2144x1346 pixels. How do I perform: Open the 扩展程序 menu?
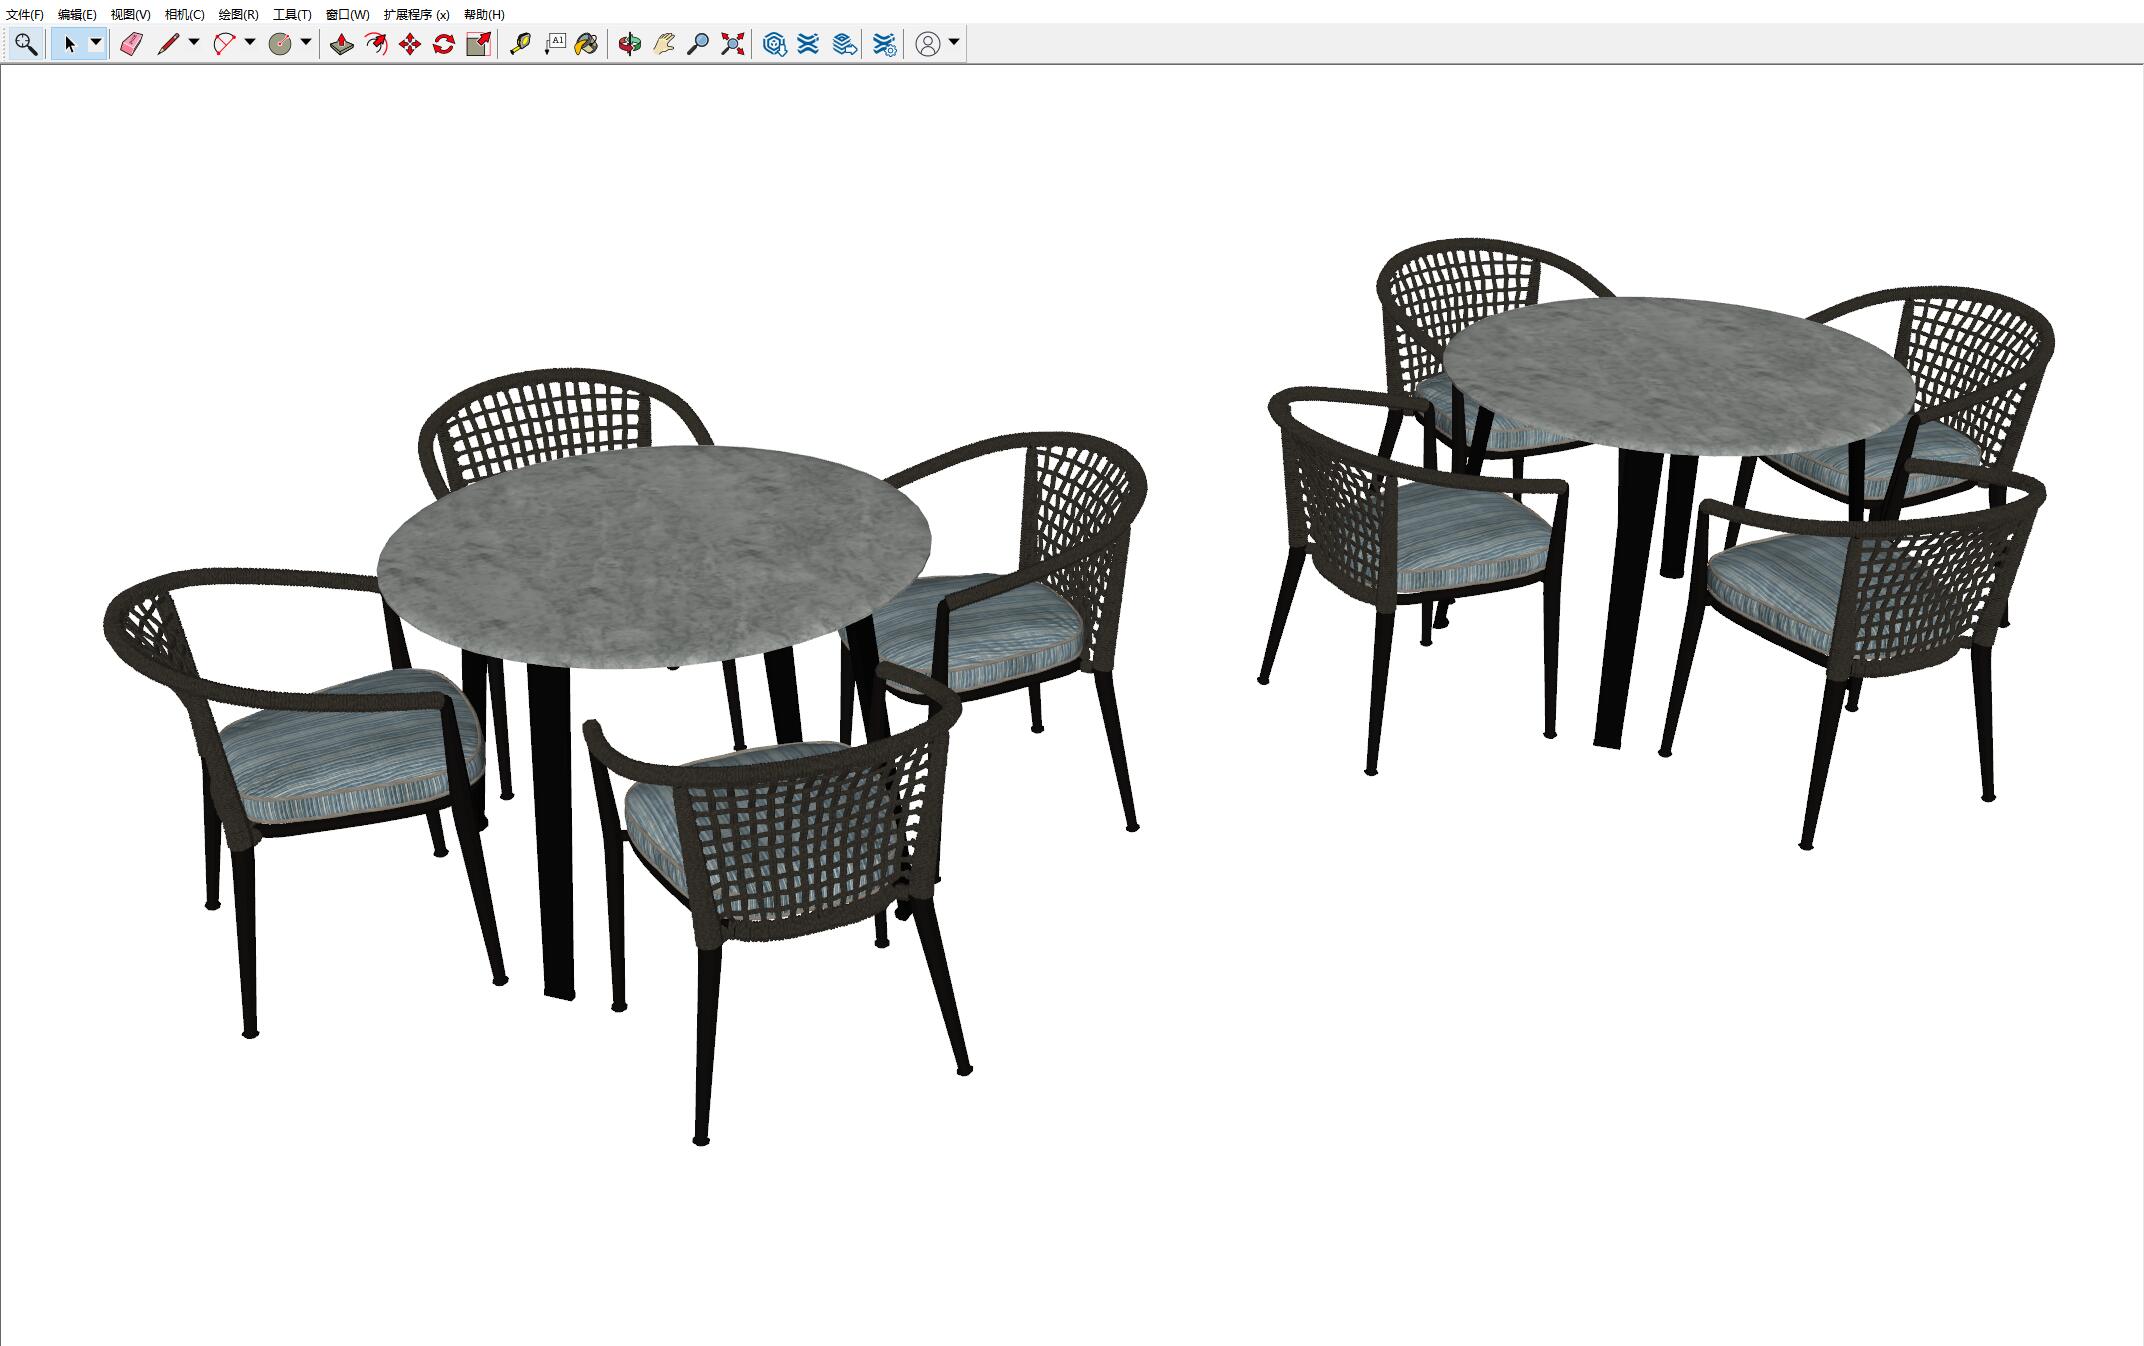[416, 15]
